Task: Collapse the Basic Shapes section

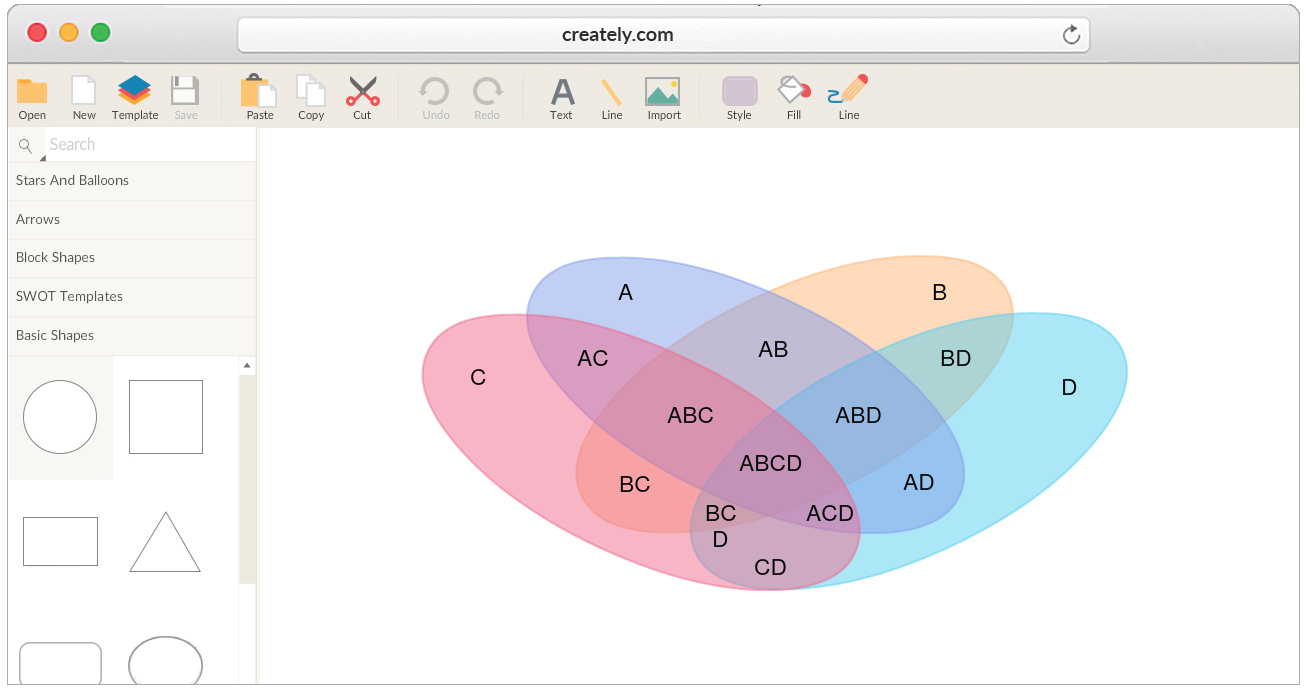Action: click(x=132, y=336)
